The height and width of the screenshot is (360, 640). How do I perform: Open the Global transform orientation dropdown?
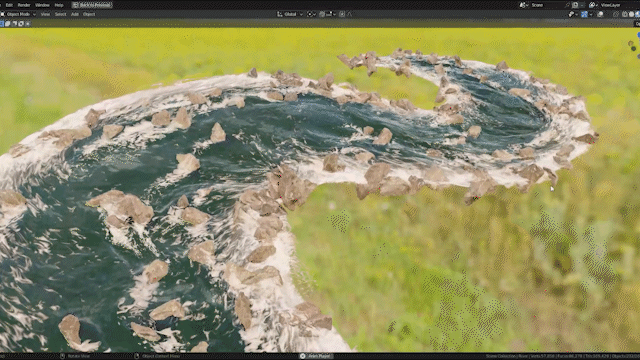290,14
